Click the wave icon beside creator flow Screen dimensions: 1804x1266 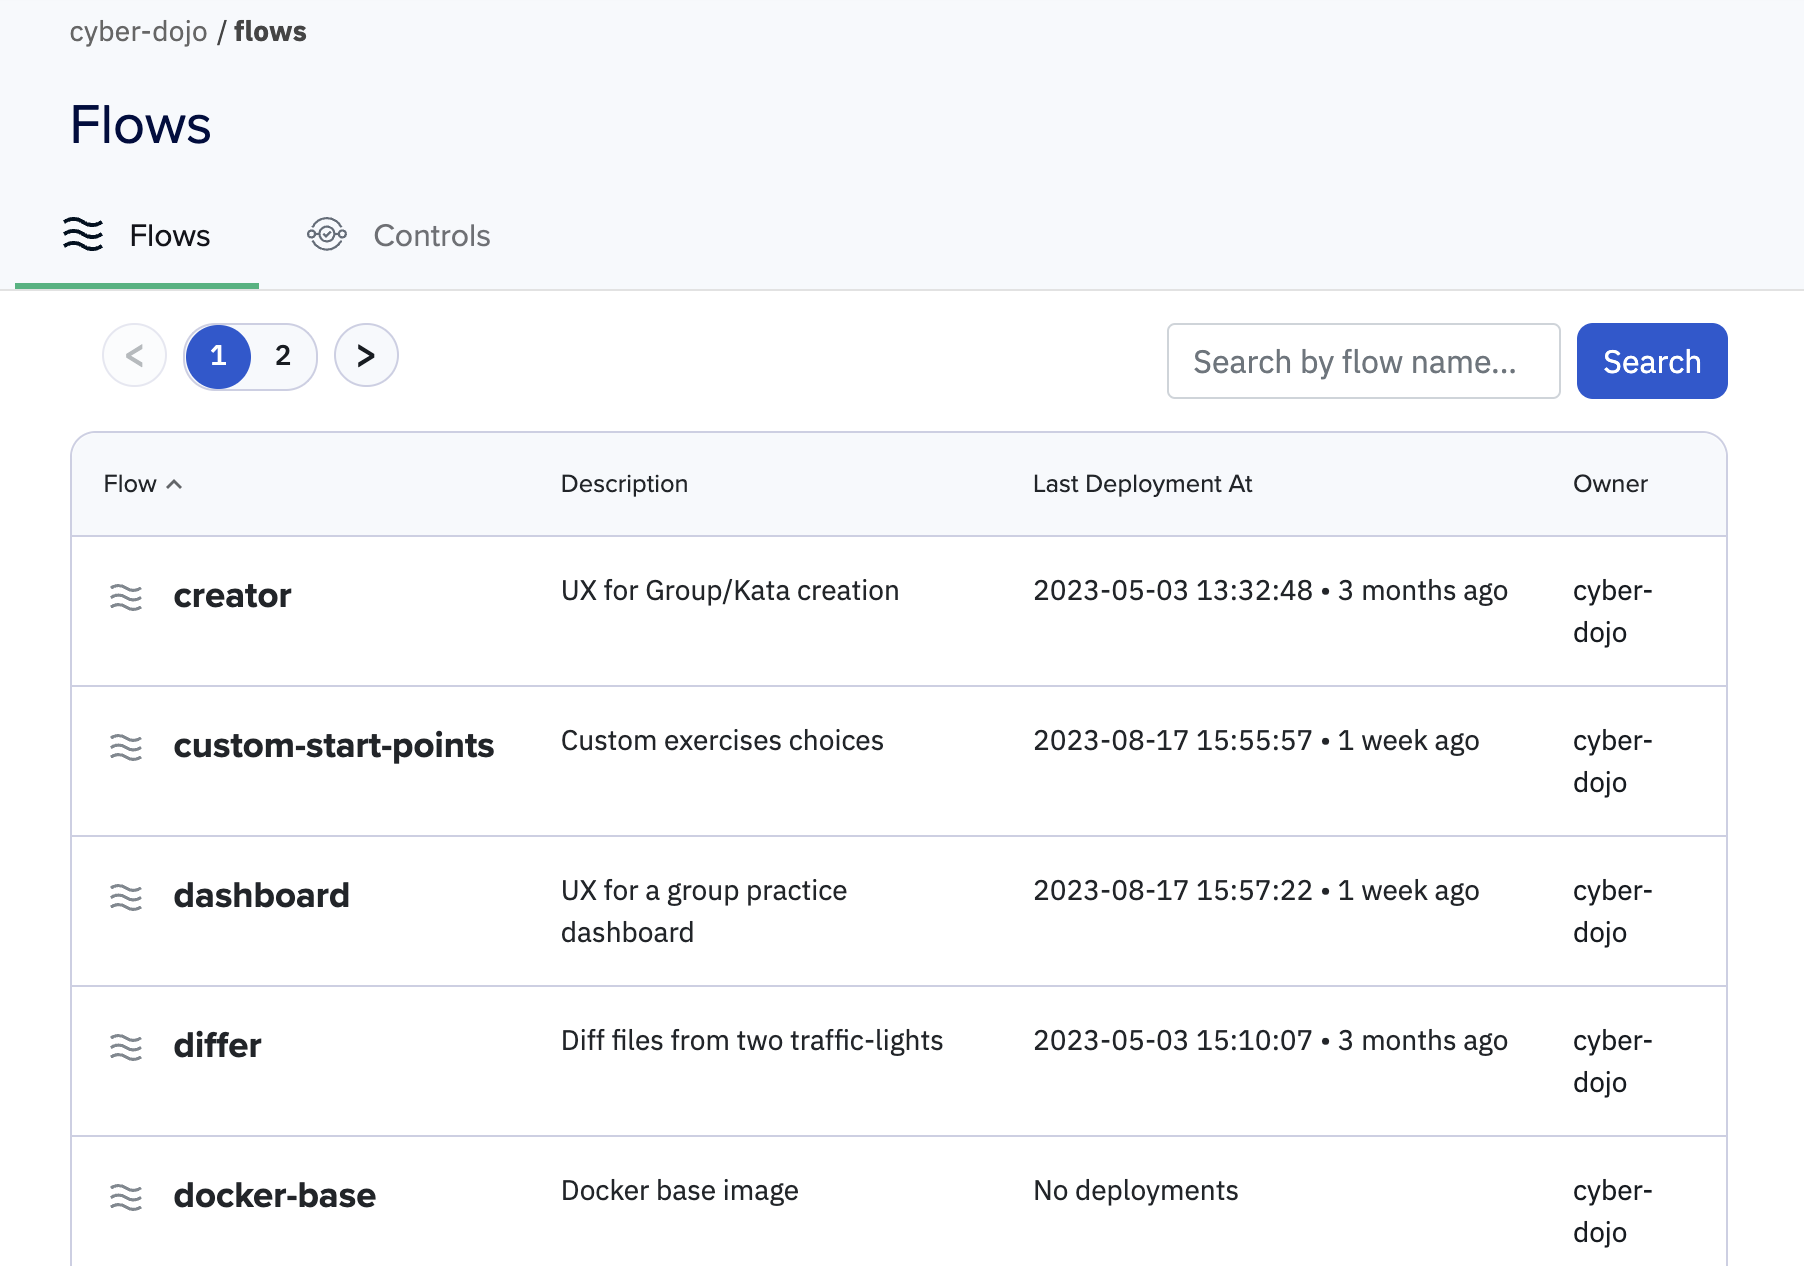click(x=126, y=597)
